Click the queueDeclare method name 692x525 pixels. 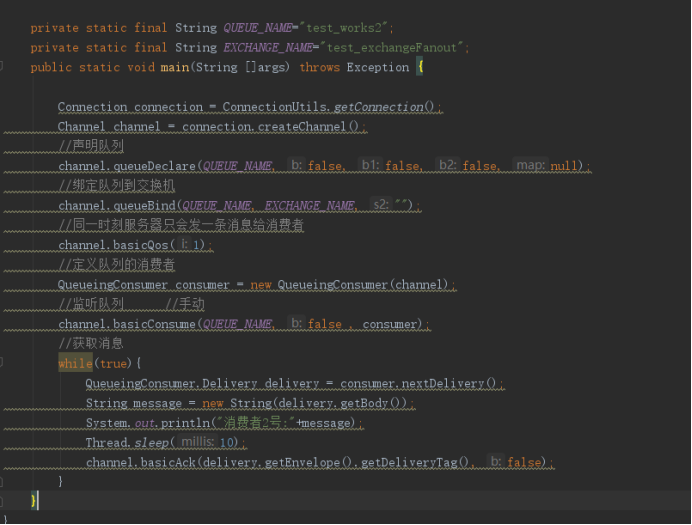154,166
